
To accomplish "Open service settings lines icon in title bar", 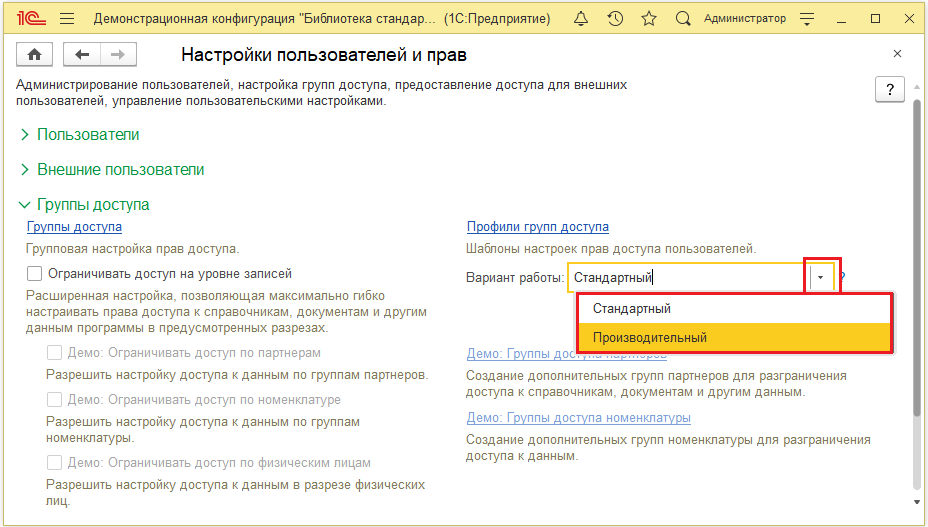I will coord(807,19).
